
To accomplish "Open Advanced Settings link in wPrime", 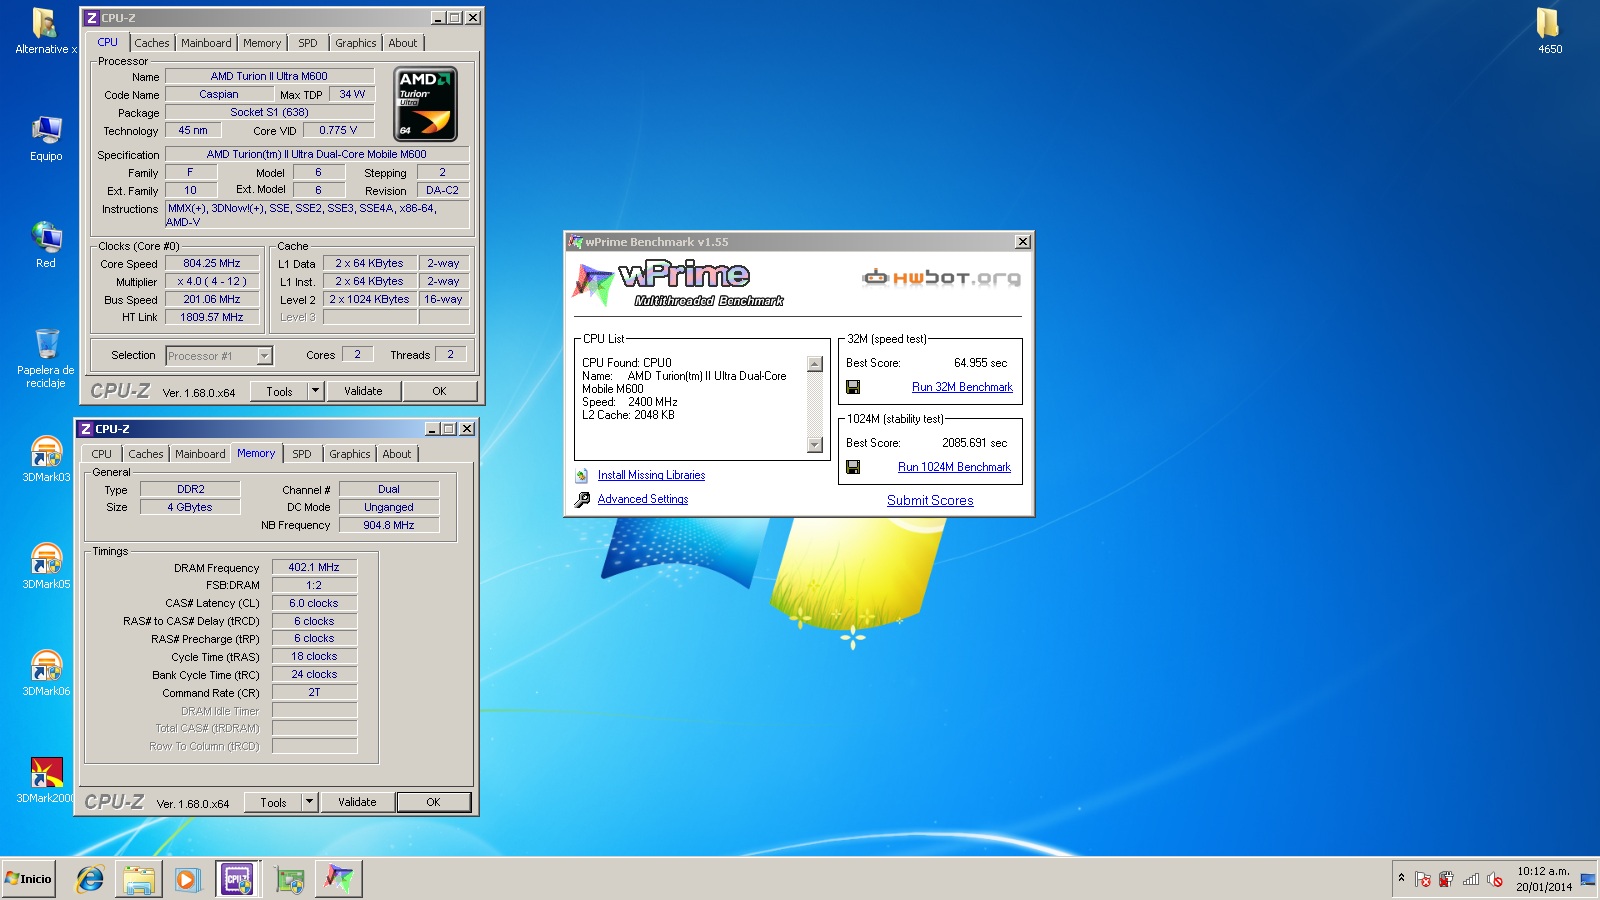I will click(643, 499).
